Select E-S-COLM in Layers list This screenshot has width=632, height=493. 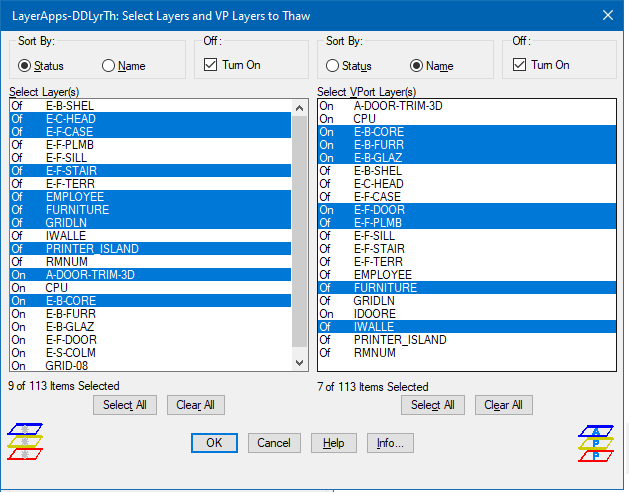click(x=150, y=353)
